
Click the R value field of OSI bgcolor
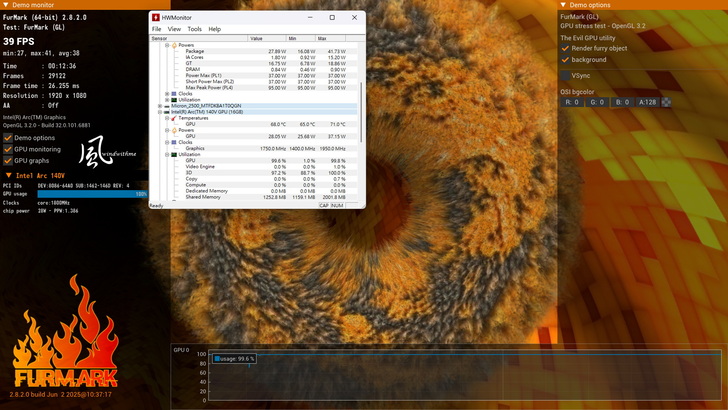point(571,102)
